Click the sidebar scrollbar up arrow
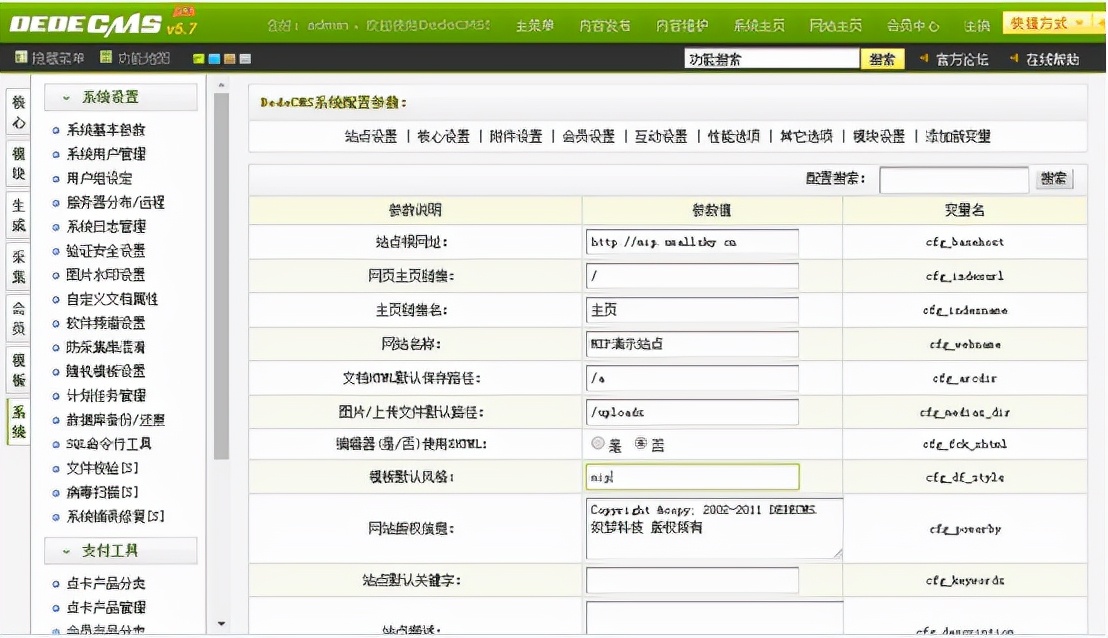This screenshot has height=638, width=1108. click(x=221, y=85)
